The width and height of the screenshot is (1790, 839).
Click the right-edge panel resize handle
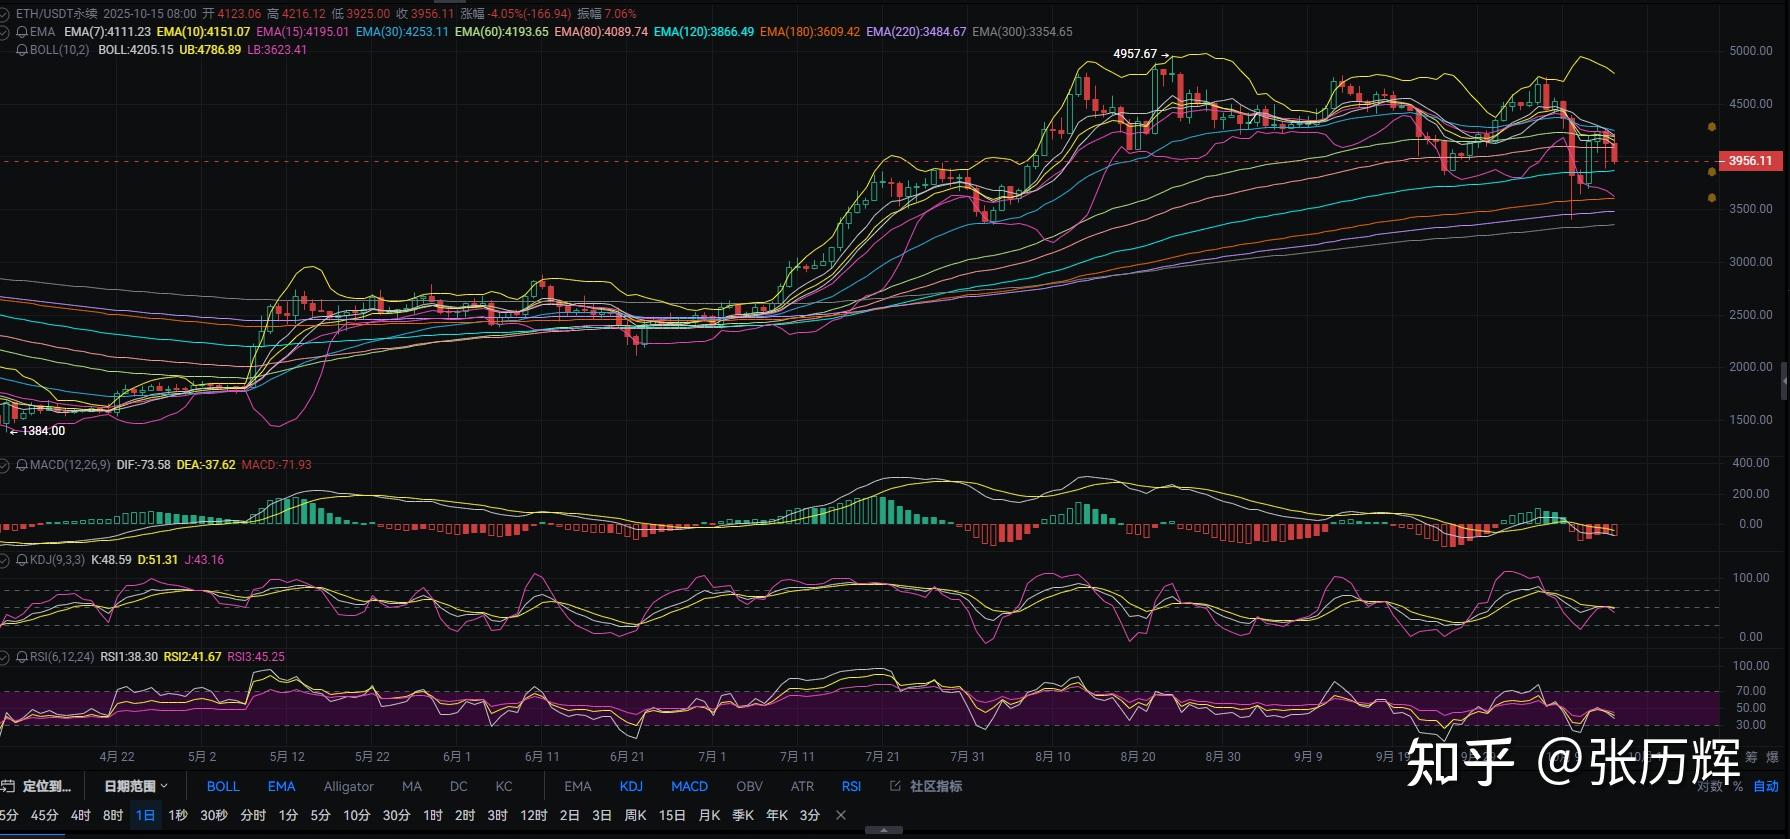point(1784,379)
